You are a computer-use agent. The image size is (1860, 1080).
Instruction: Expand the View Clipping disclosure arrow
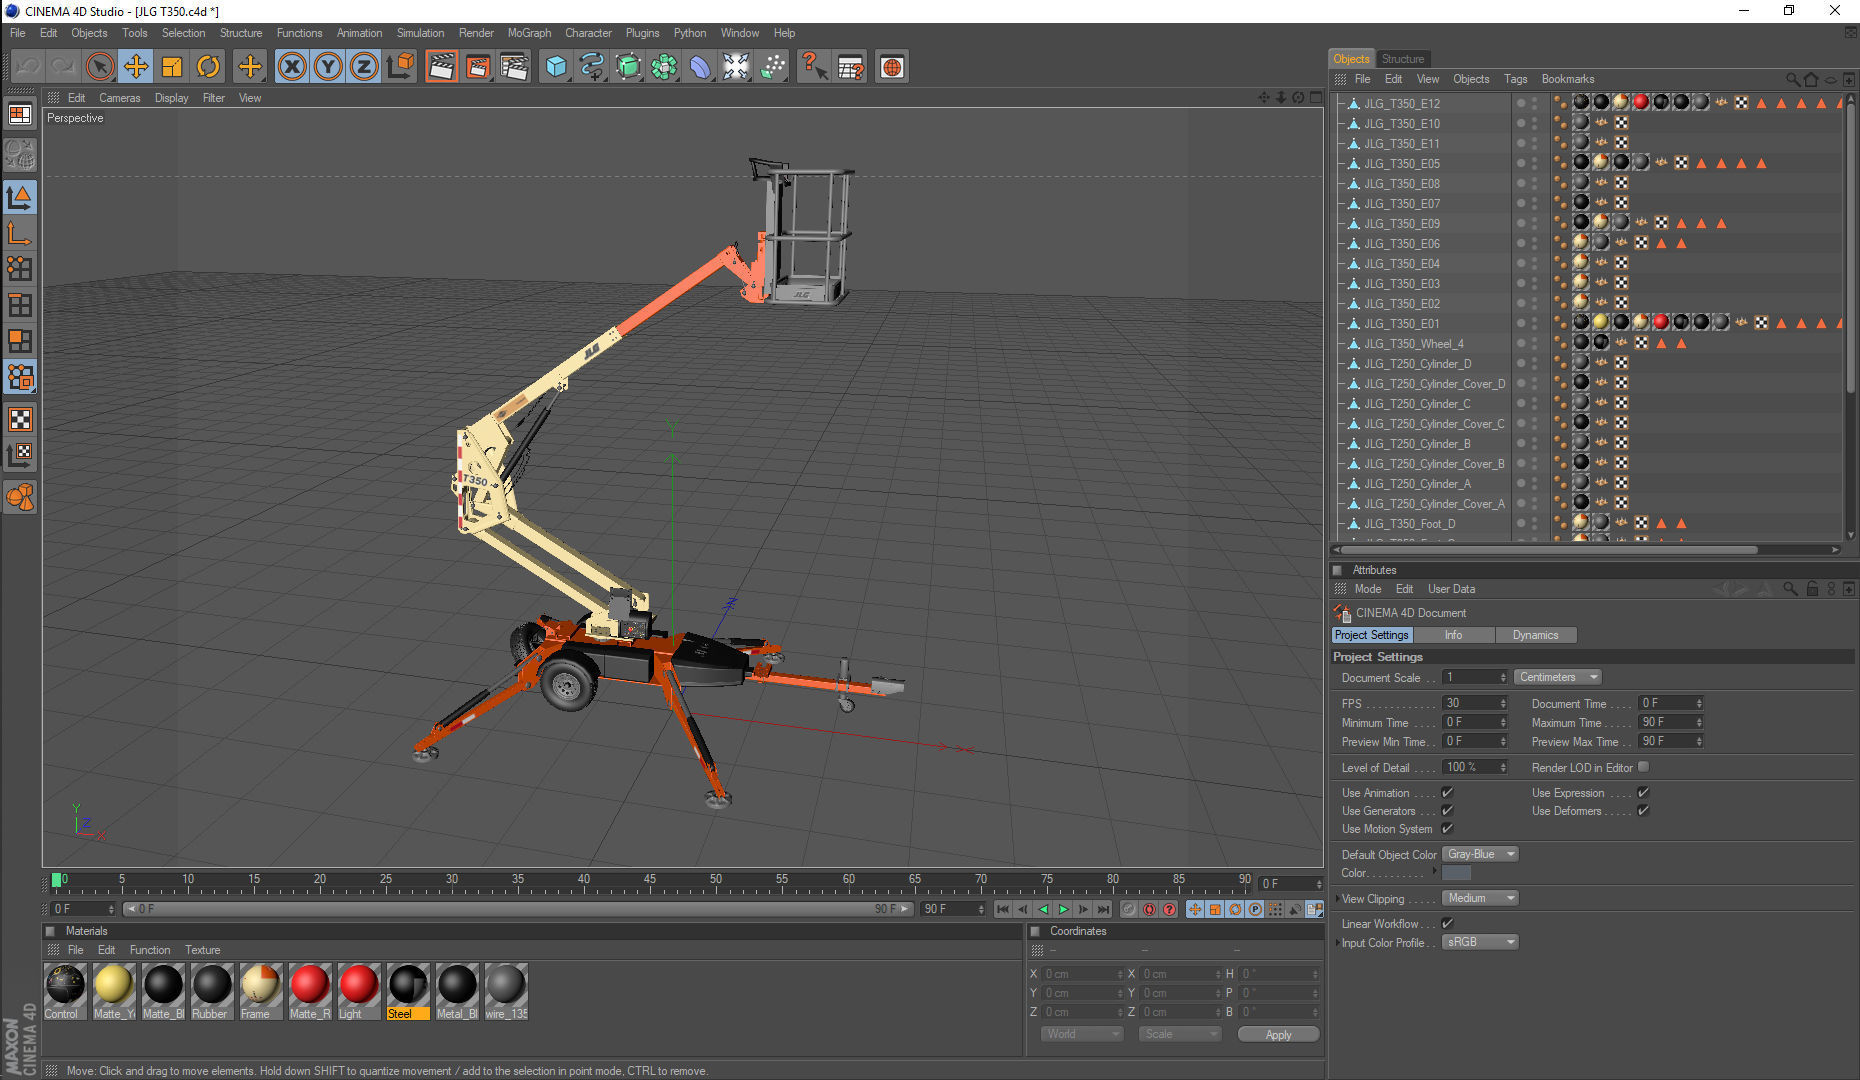[x=1337, y=899]
